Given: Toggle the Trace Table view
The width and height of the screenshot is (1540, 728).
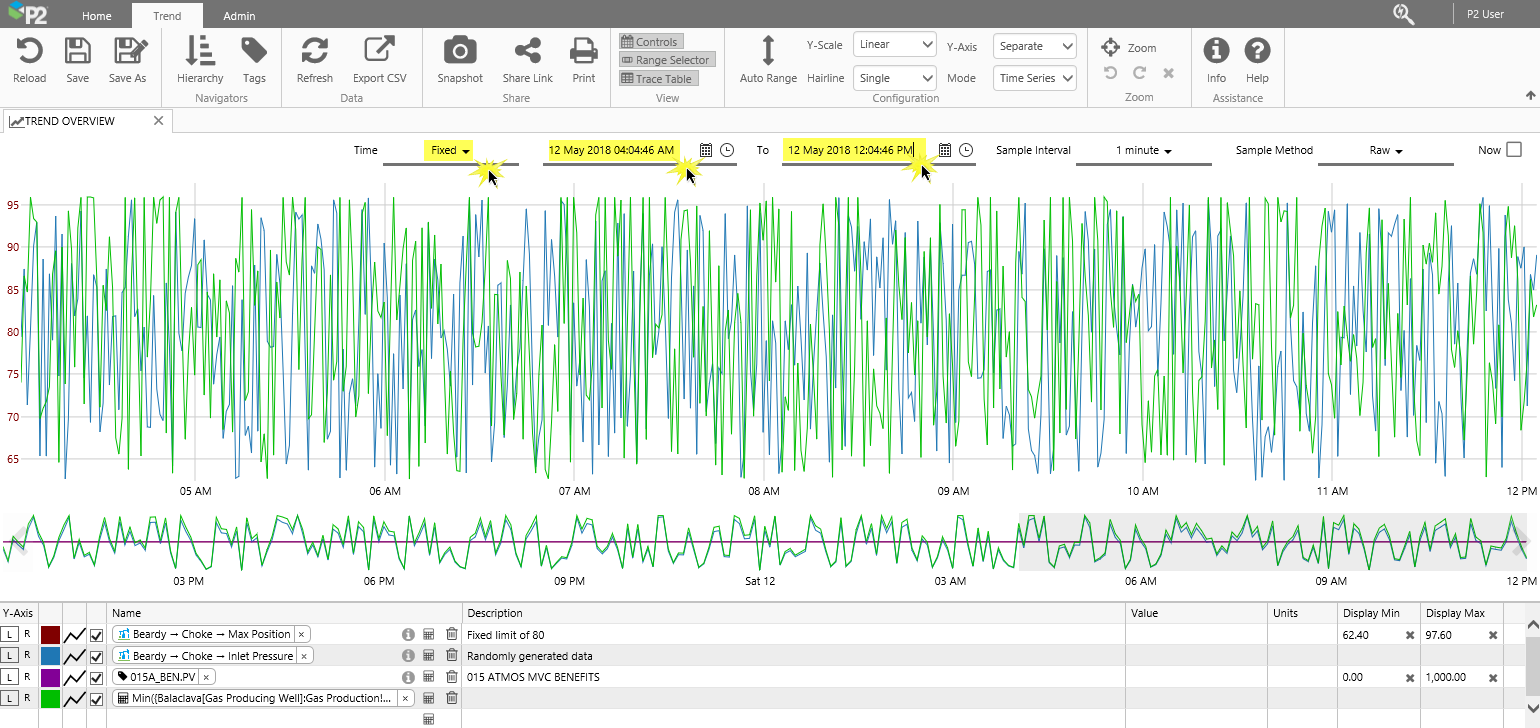Looking at the screenshot, I should [x=656, y=79].
